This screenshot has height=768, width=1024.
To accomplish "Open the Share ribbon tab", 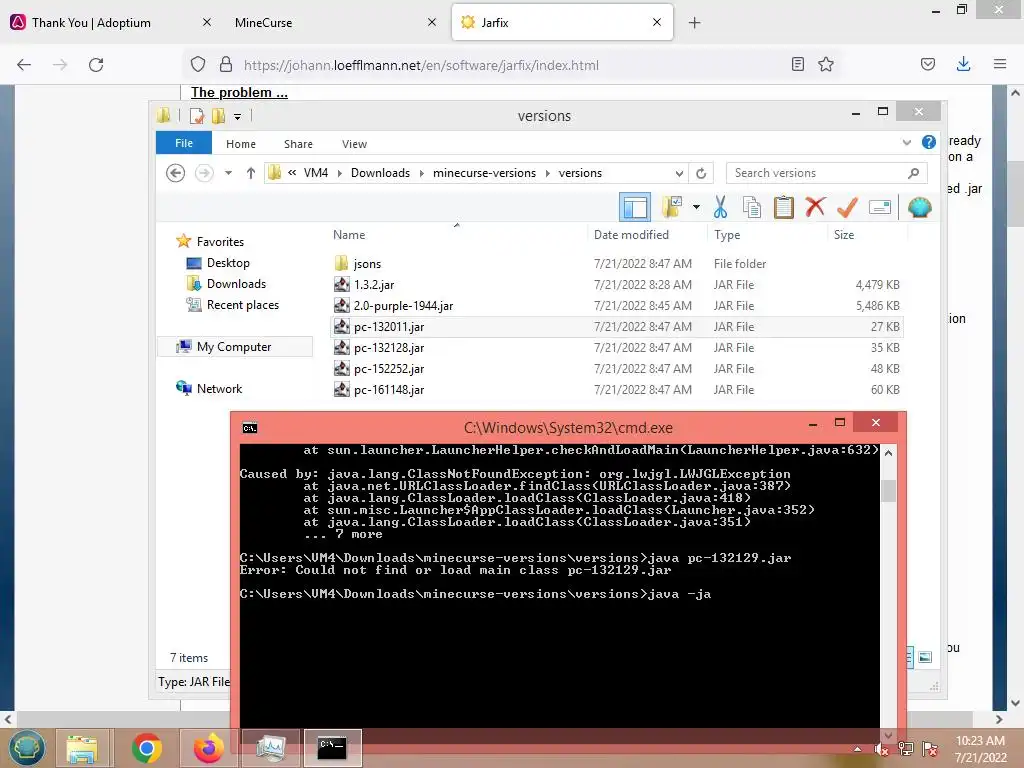I will coord(298,144).
